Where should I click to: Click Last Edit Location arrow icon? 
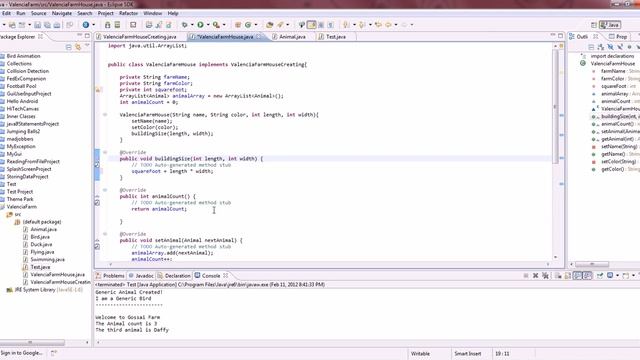[378, 25]
